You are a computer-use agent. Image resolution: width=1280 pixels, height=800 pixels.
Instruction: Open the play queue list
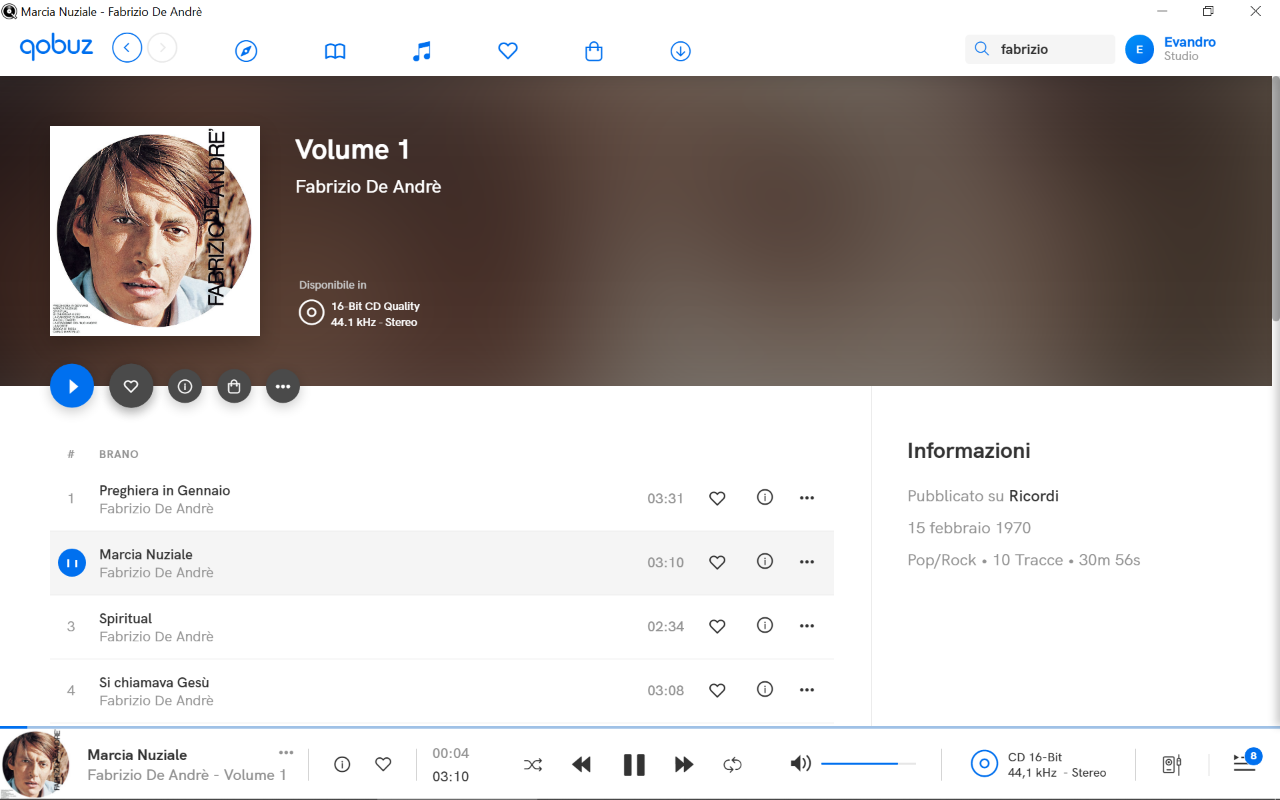(x=1246, y=762)
